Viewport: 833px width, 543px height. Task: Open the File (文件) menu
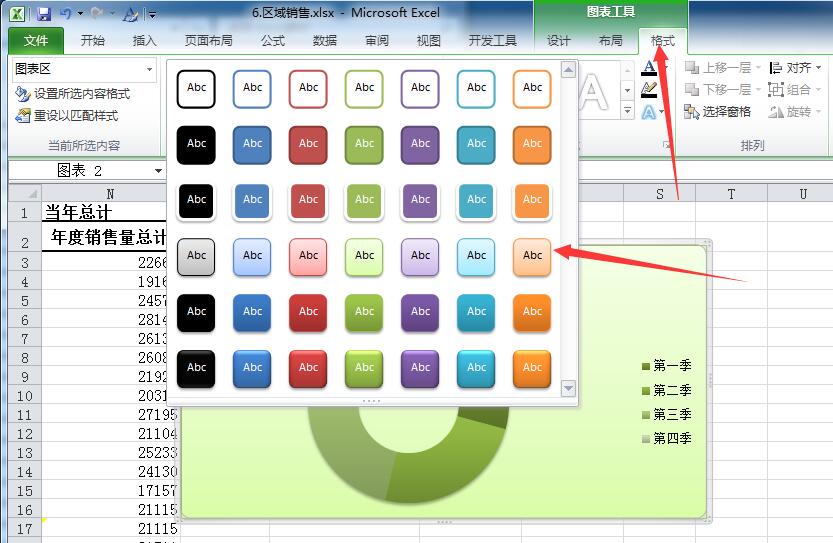coord(36,41)
